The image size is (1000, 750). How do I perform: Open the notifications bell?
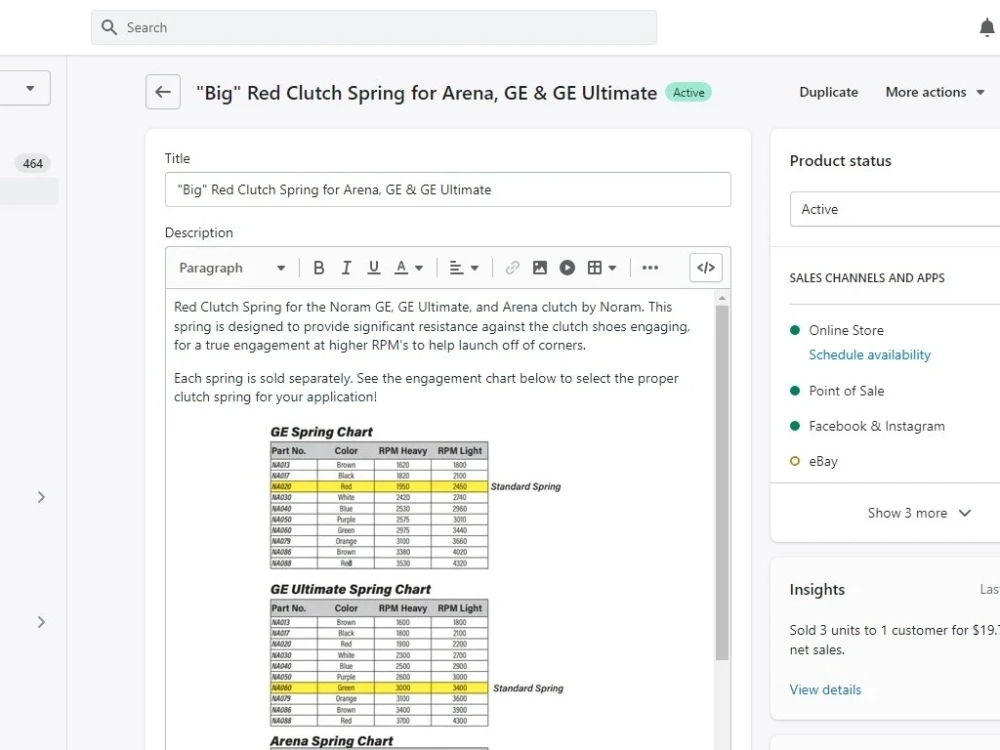(987, 27)
